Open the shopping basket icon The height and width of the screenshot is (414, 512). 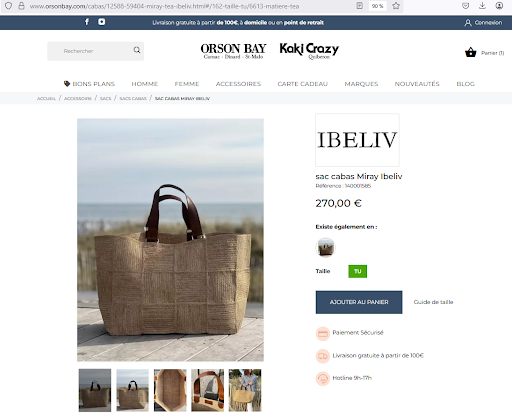coord(471,52)
